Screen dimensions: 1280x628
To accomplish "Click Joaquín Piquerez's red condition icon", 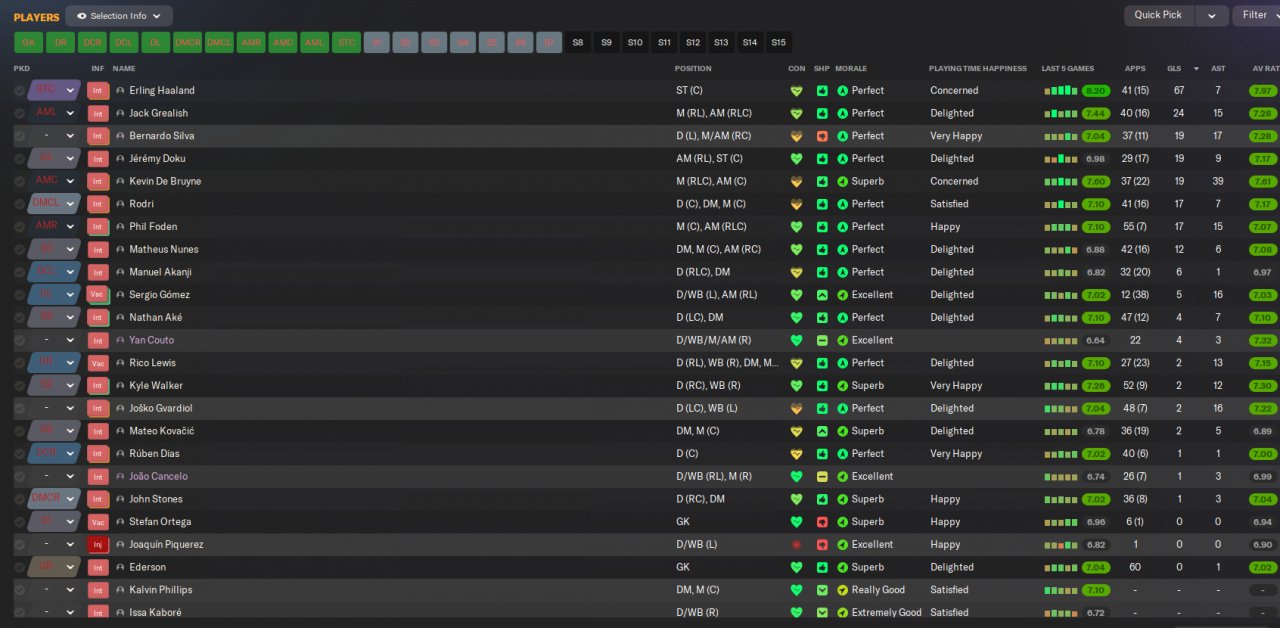I will 796,545.
